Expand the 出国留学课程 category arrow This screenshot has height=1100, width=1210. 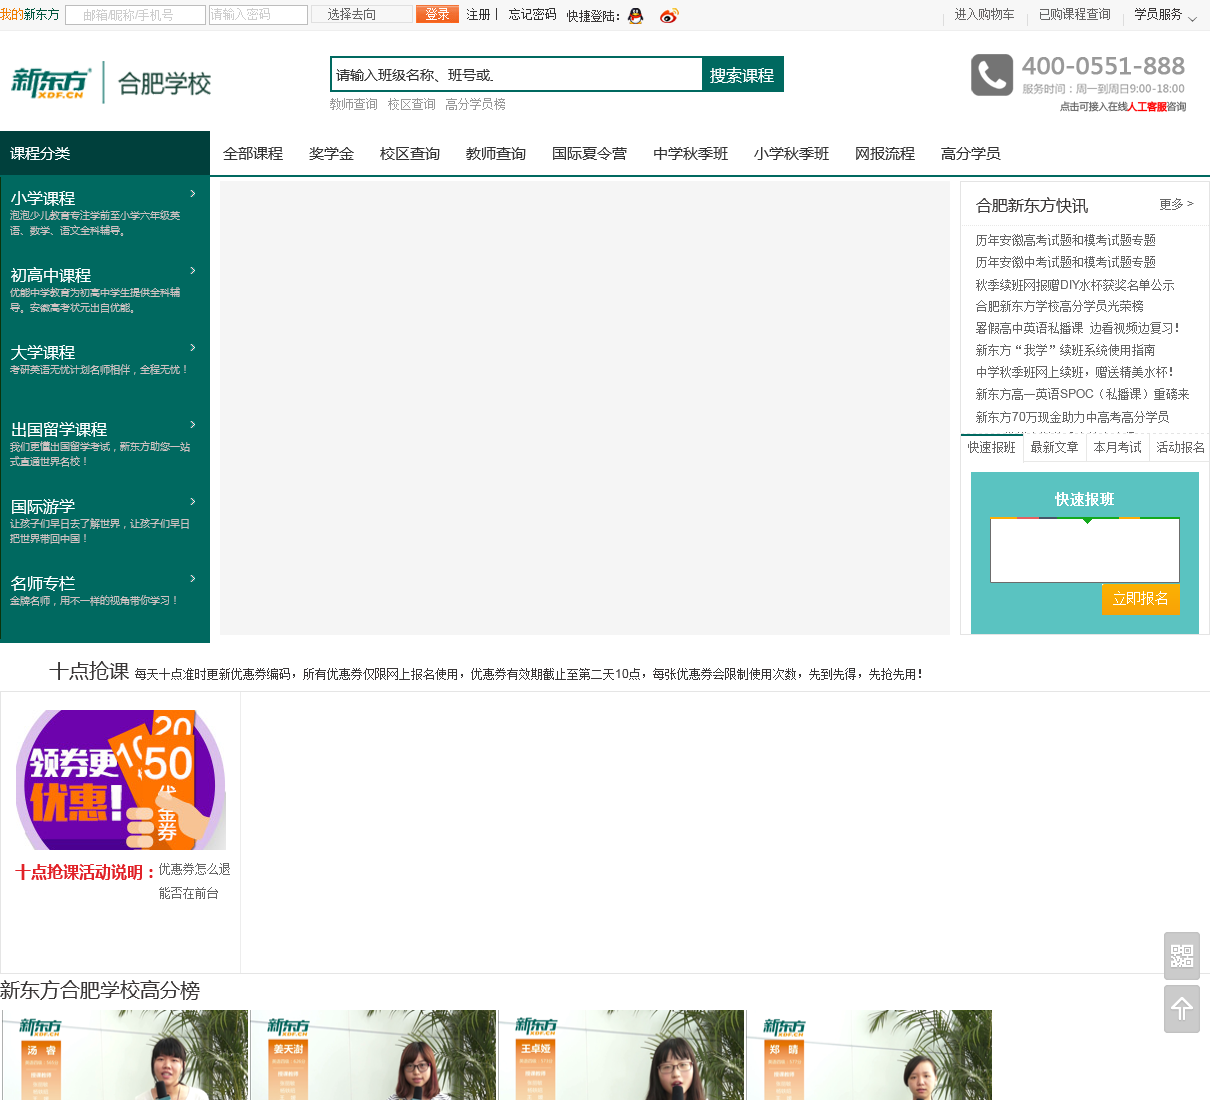click(x=193, y=425)
